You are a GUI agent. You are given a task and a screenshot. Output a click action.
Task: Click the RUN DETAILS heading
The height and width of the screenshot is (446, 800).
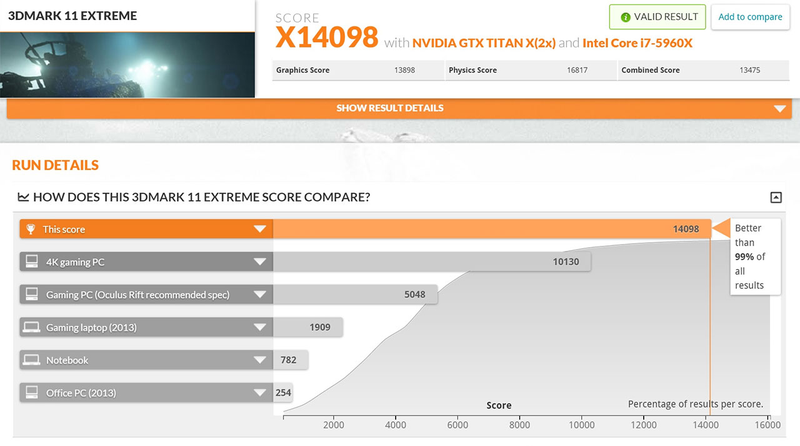[x=55, y=165]
